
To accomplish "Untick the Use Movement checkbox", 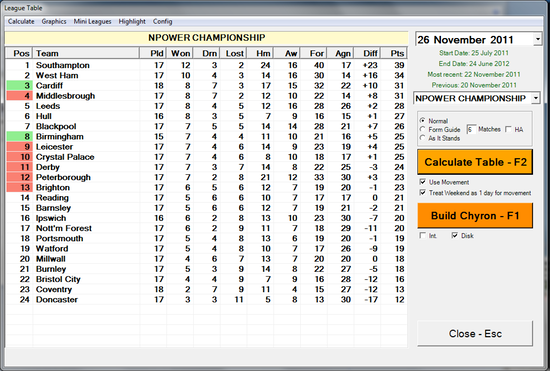I will (423, 182).
